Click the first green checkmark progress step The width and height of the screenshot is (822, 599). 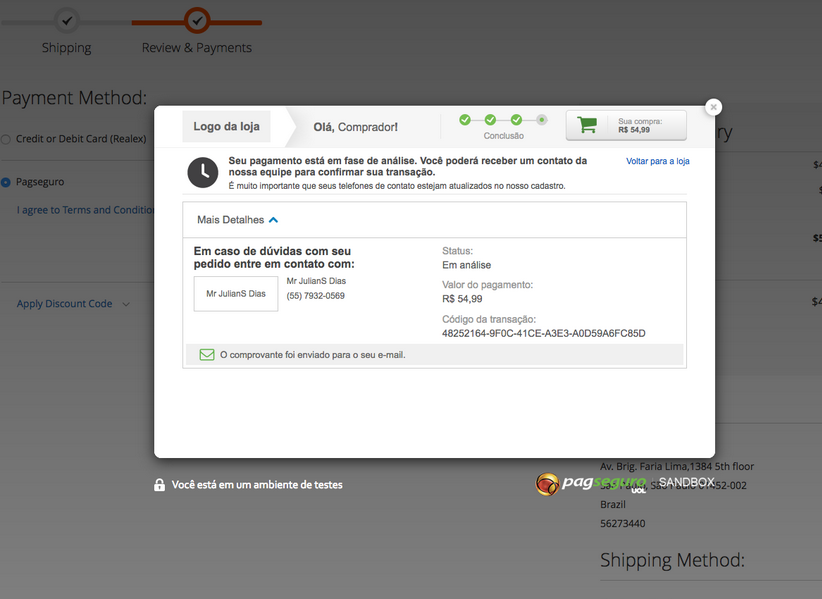click(464, 120)
